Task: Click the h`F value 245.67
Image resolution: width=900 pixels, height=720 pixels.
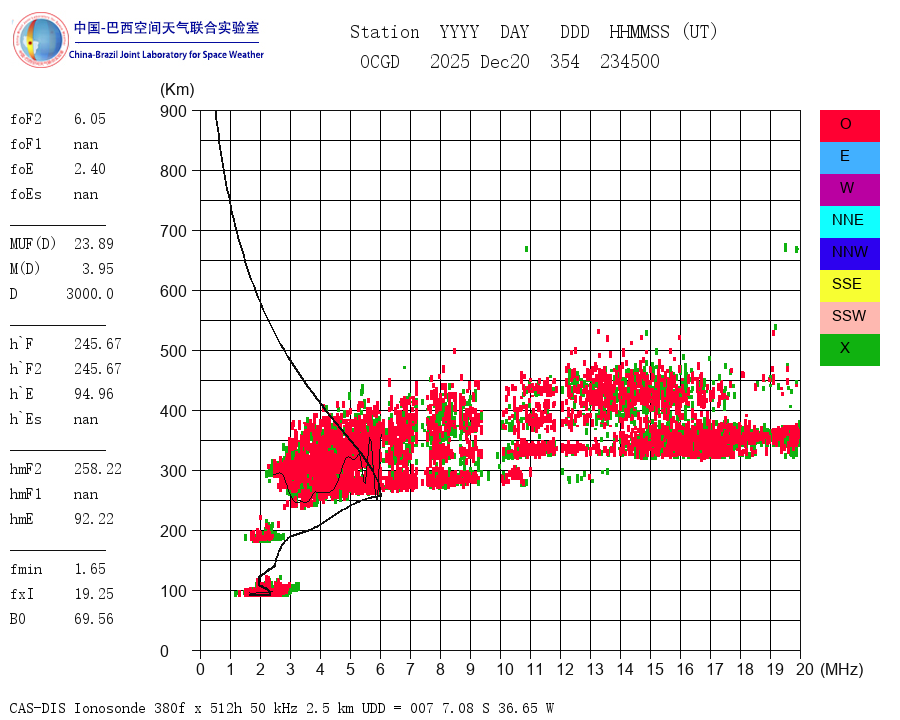Action: [x=98, y=343]
